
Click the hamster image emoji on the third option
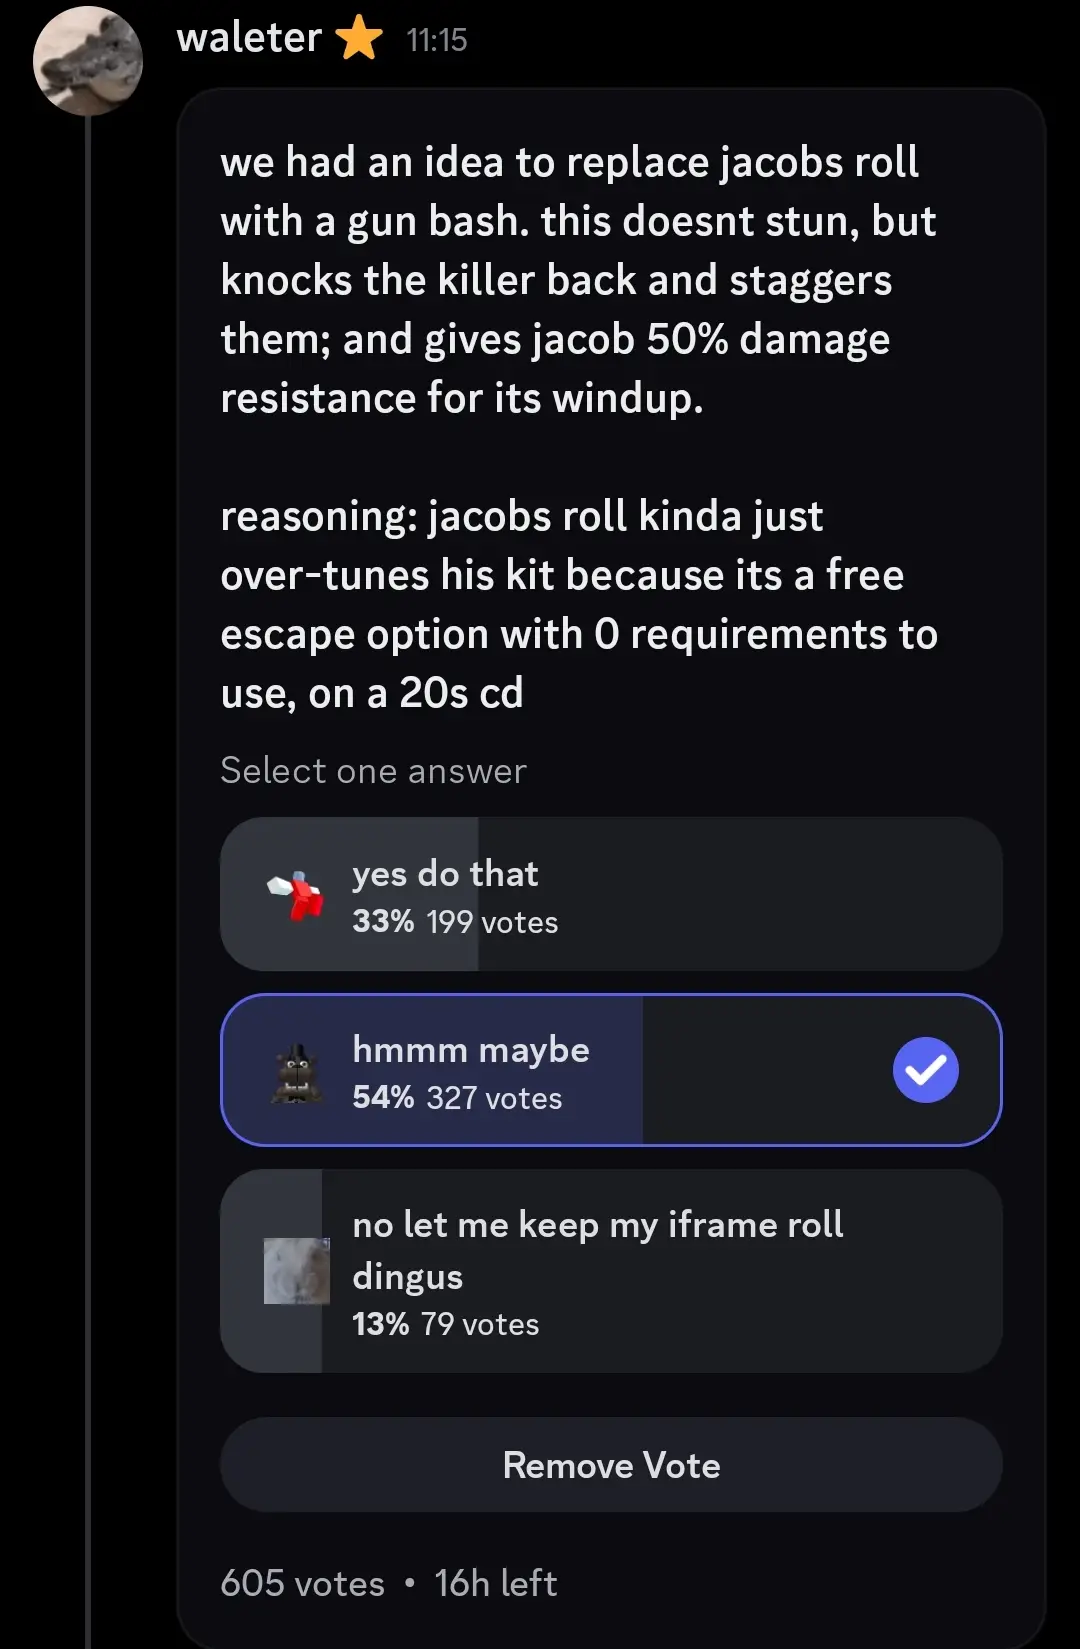295,1271
